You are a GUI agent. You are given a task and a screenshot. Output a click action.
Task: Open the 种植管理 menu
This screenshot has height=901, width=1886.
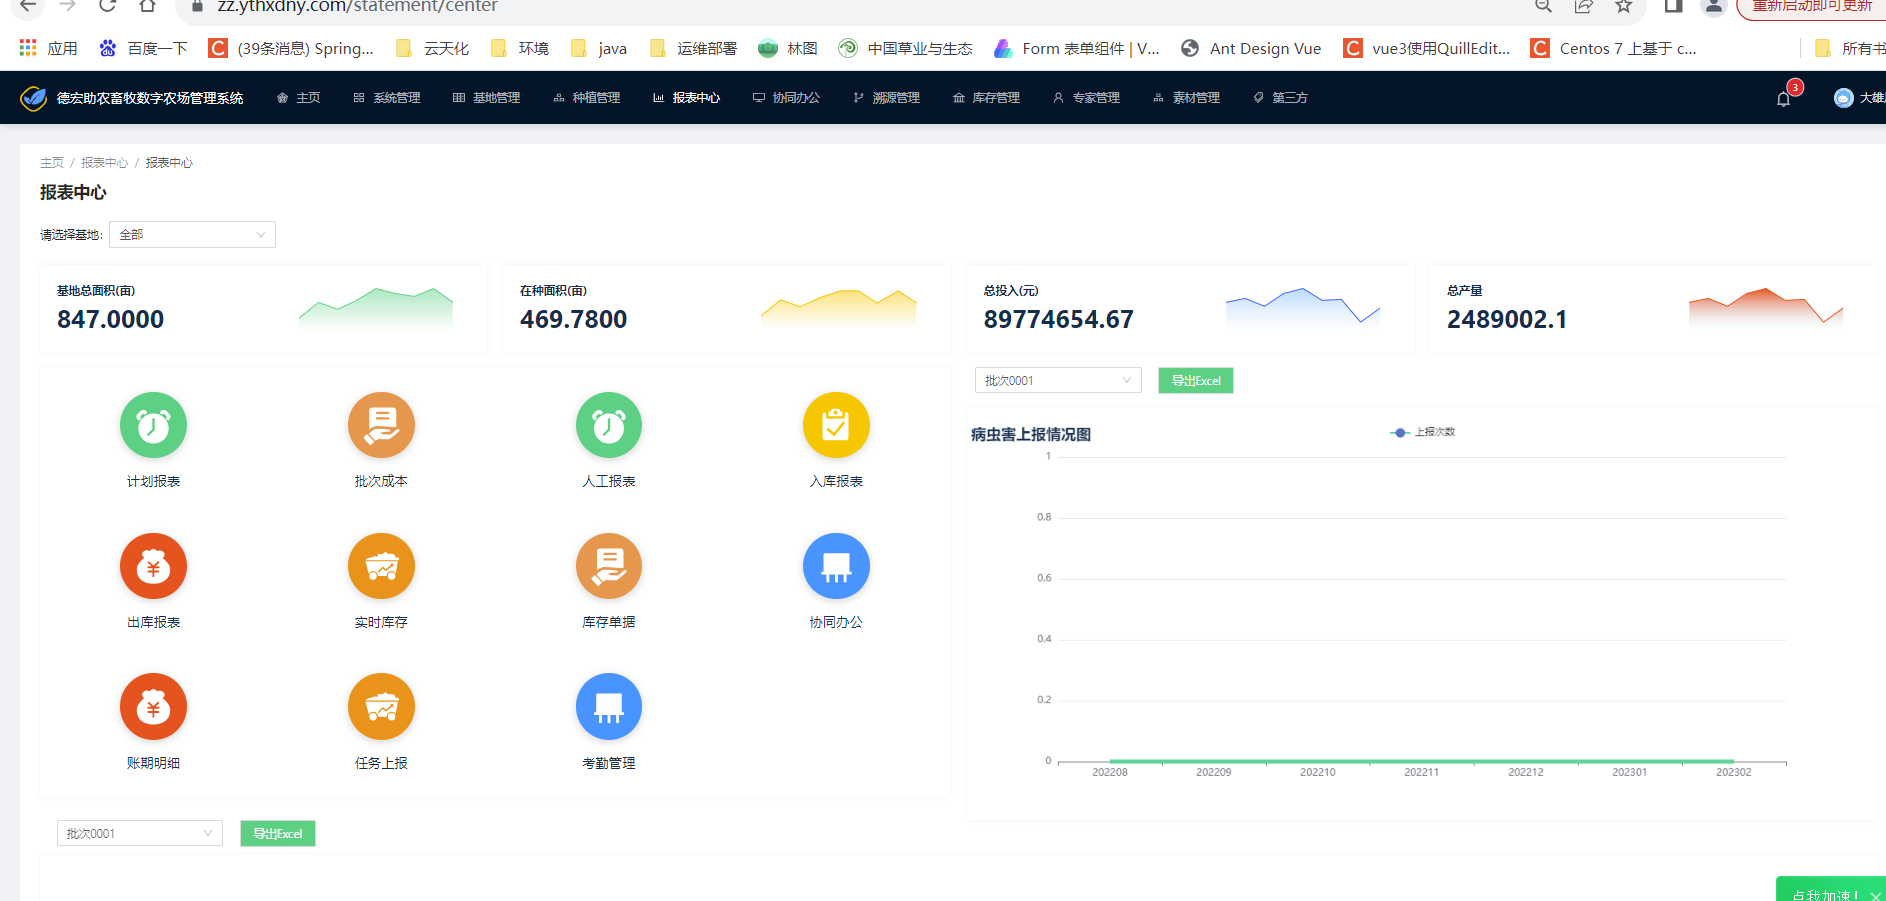click(x=586, y=98)
